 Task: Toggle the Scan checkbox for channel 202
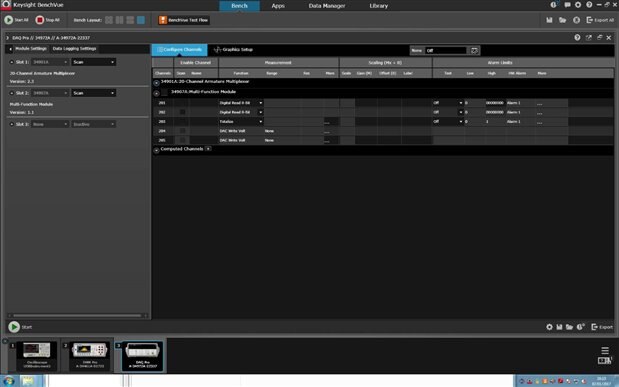click(x=182, y=112)
